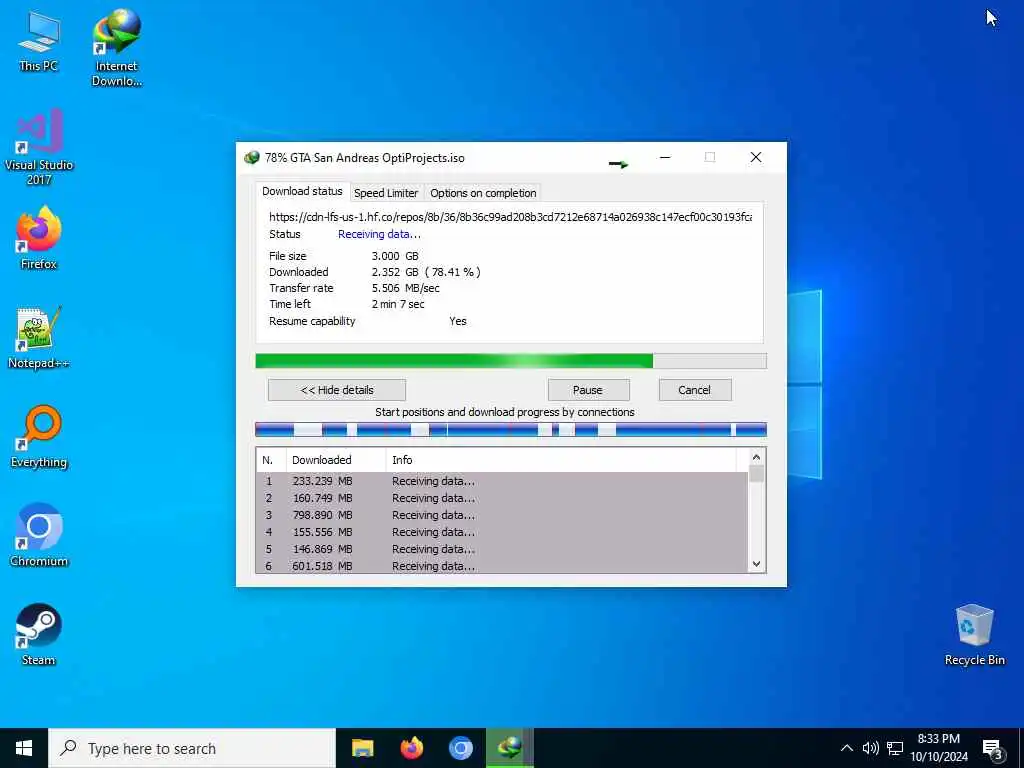Viewport: 1024px width, 768px height.
Task: Click Receiving data status text
Action: tap(379, 234)
